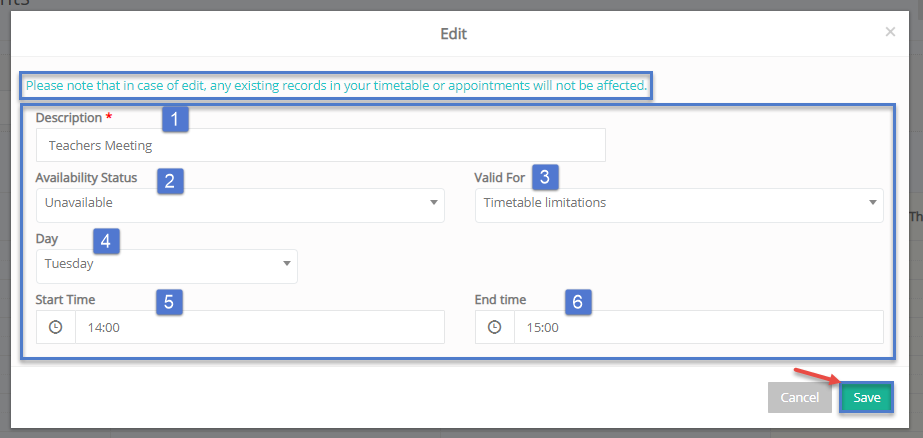Click the teal notice about existing records
This screenshot has height=438, width=923.
click(x=336, y=86)
